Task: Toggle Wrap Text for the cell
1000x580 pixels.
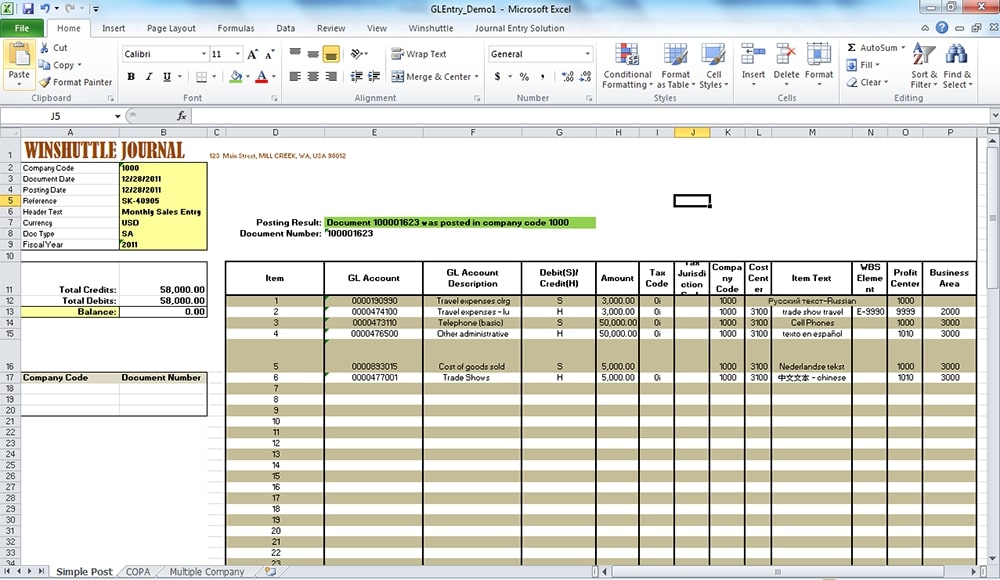Action: pos(419,54)
